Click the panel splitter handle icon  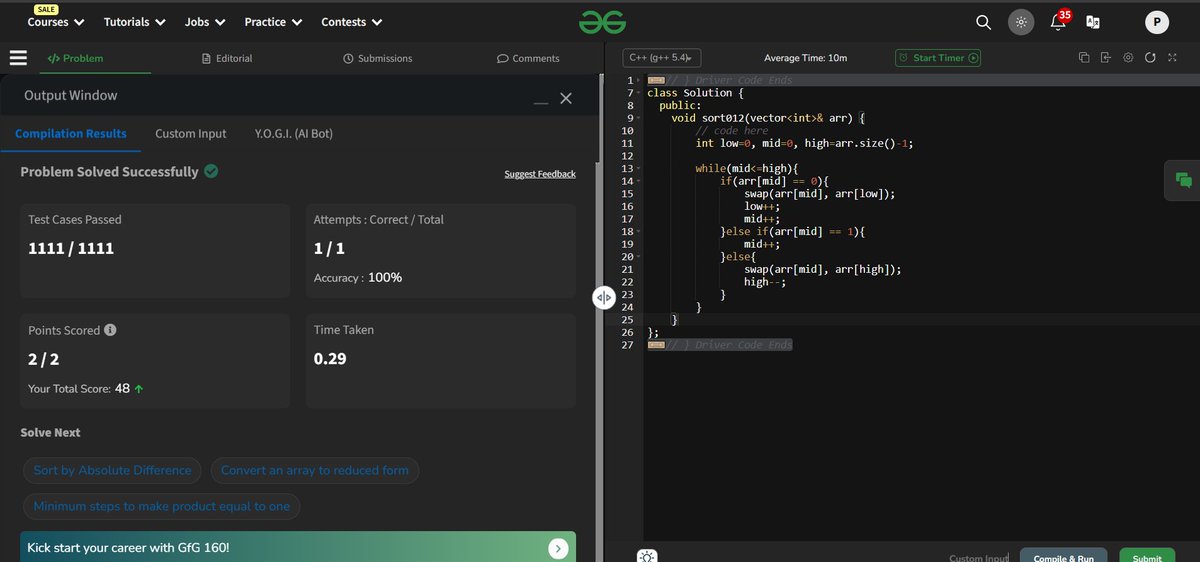click(x=604, y=298)
